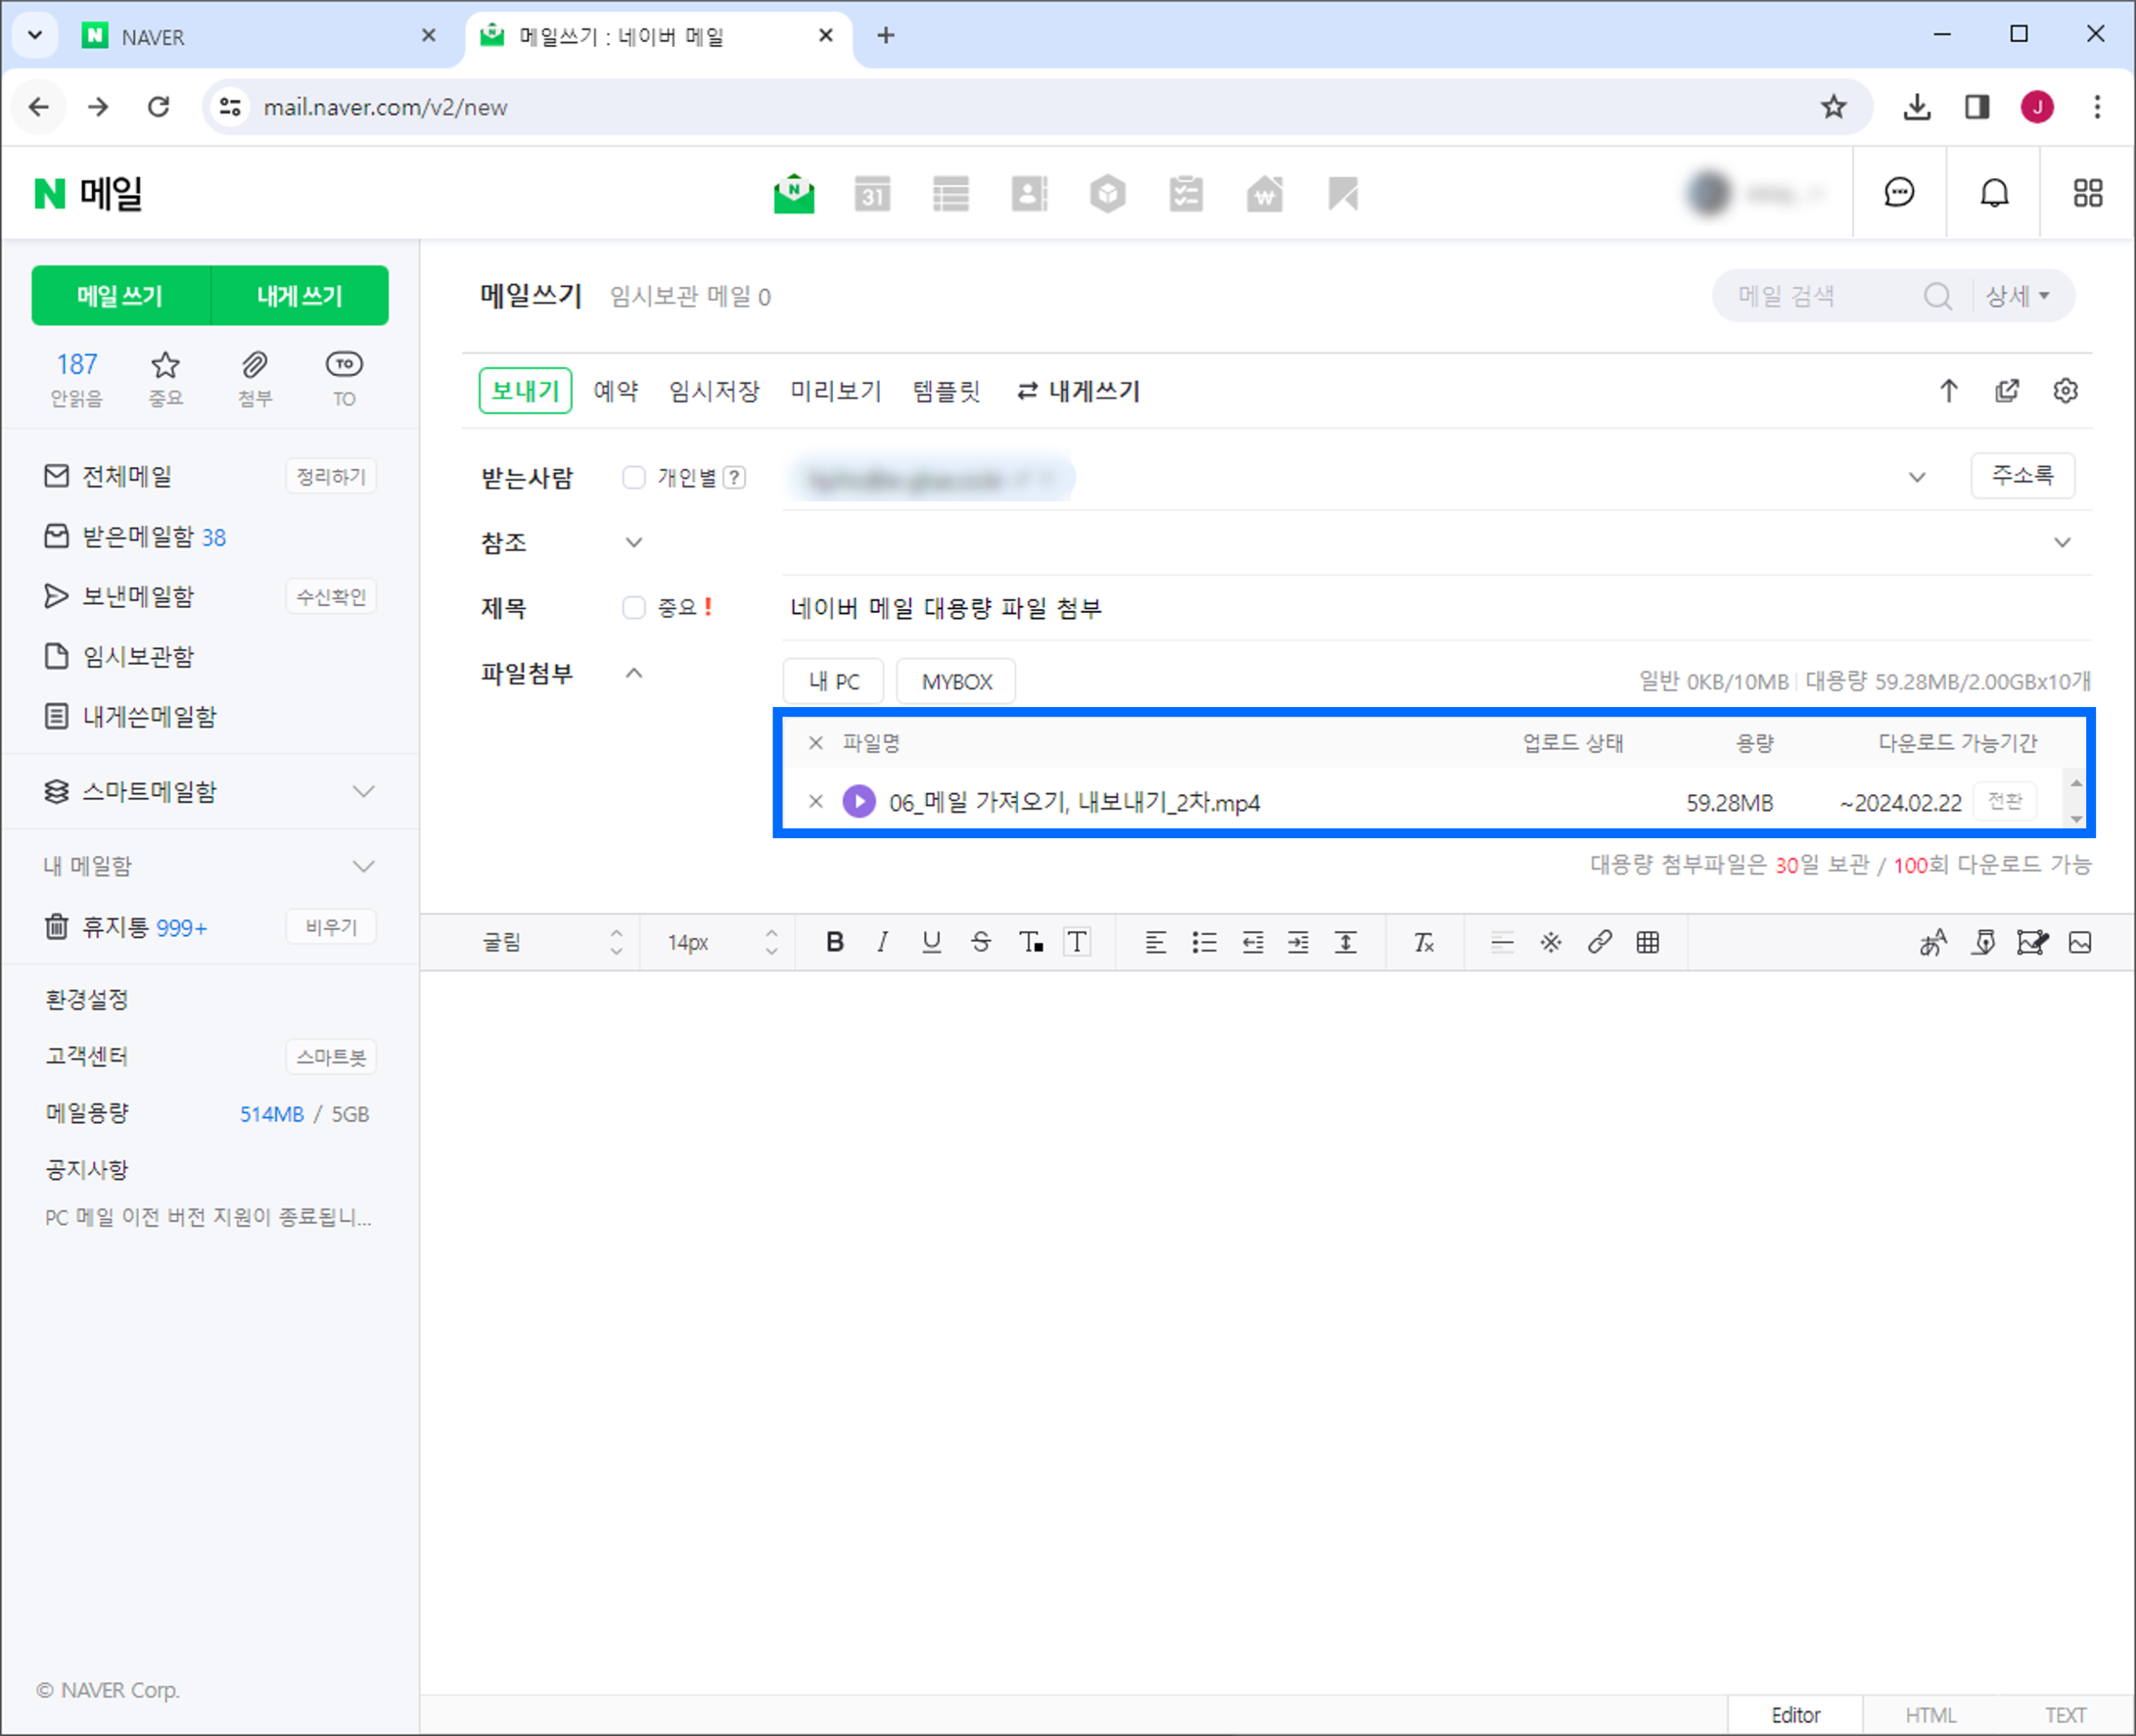2136x1736 pixels.
Task: Attach a file from MYBOX
Action: click(x=956, y=682)
